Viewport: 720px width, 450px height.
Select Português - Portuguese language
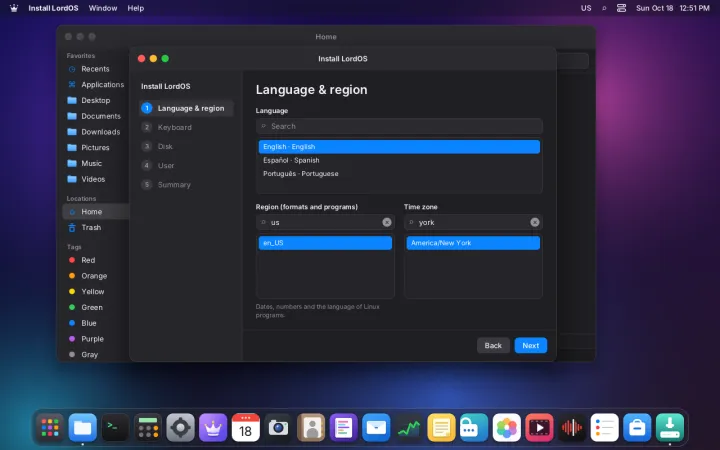(x=399, y=174)
